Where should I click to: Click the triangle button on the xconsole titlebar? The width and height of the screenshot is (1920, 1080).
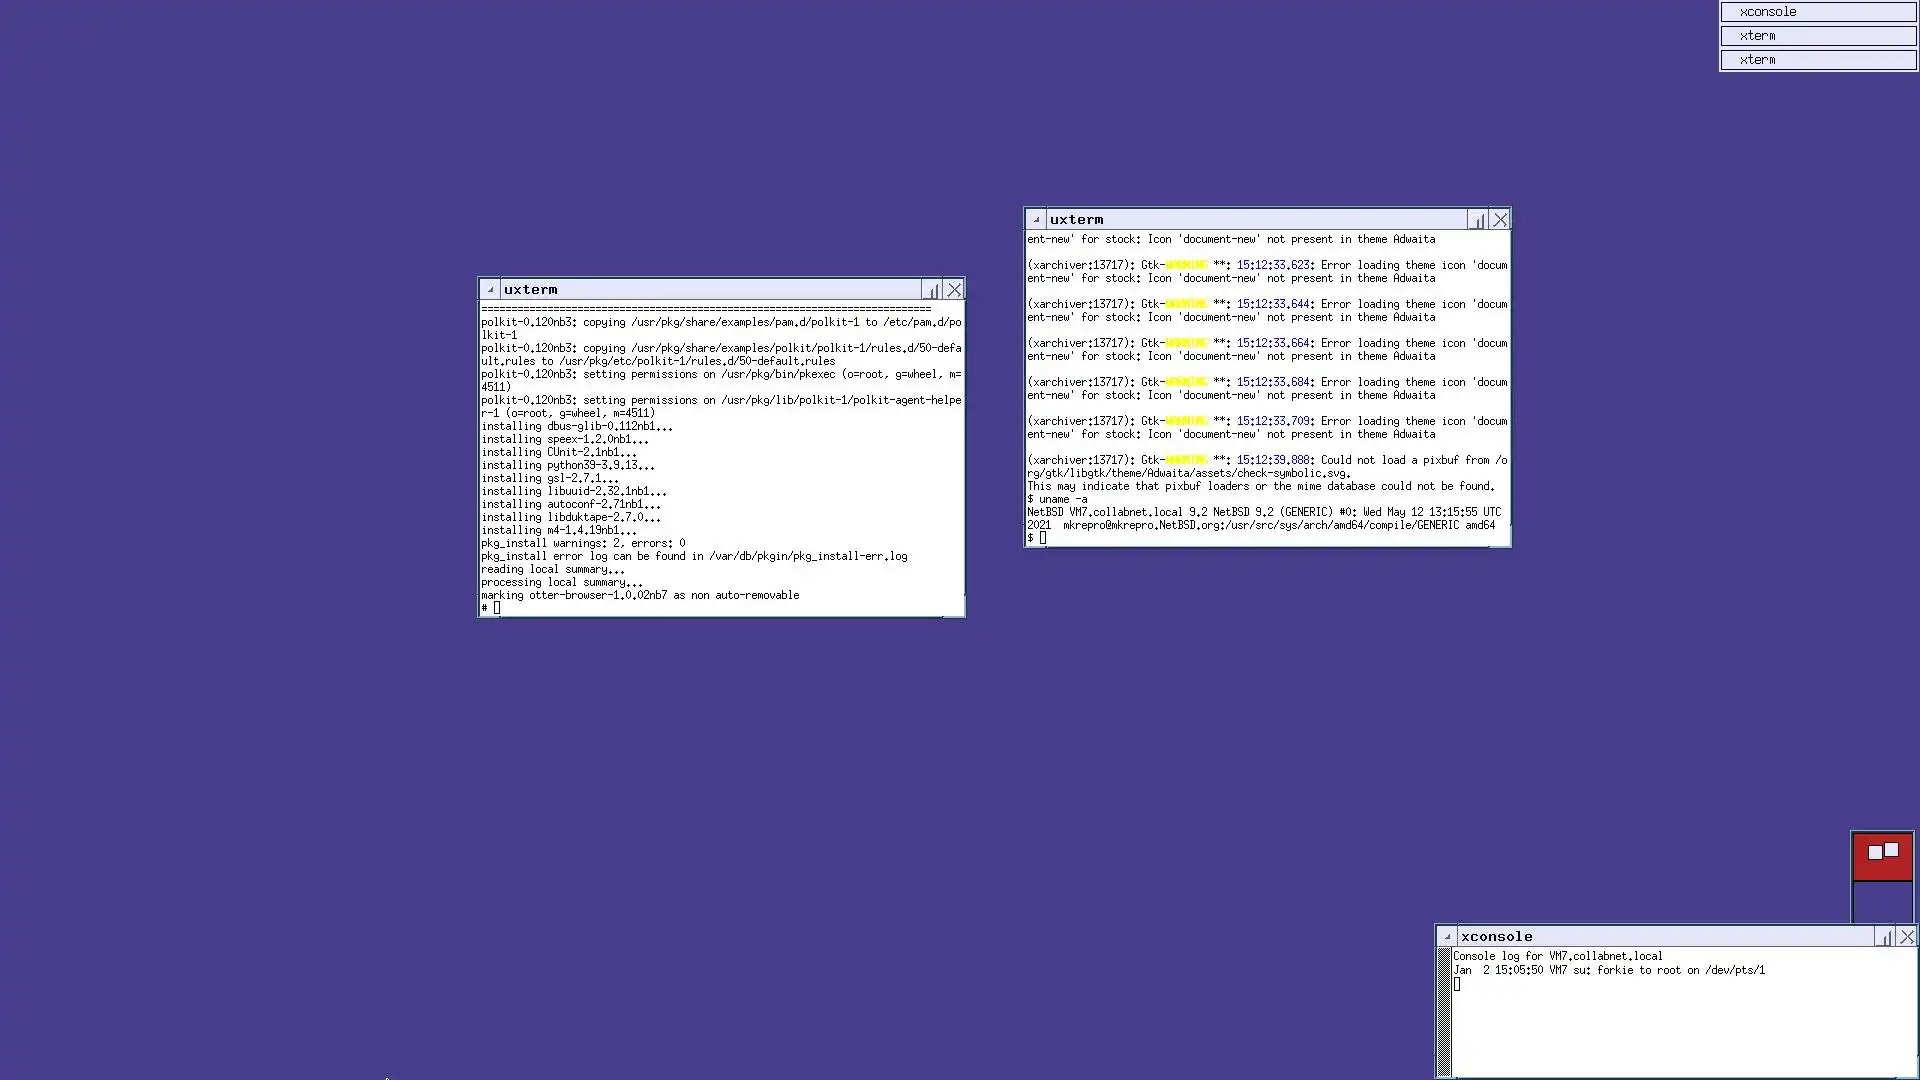coord(1447,937)
